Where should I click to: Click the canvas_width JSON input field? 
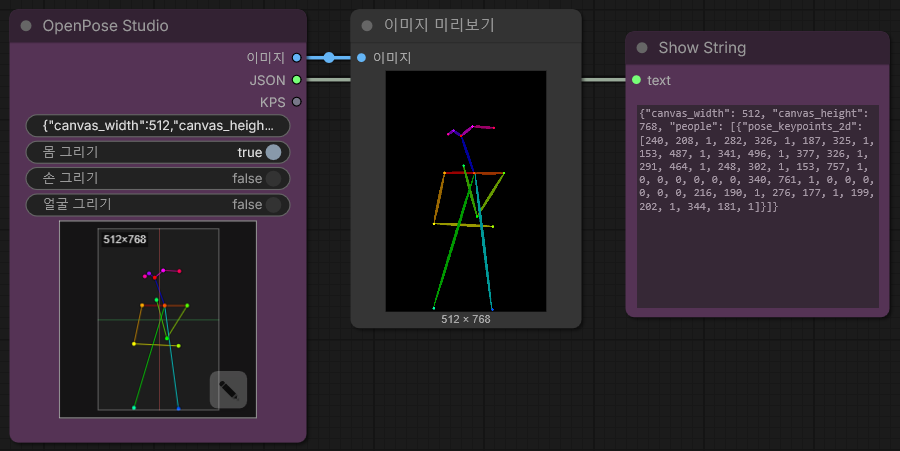pos(158,126)
